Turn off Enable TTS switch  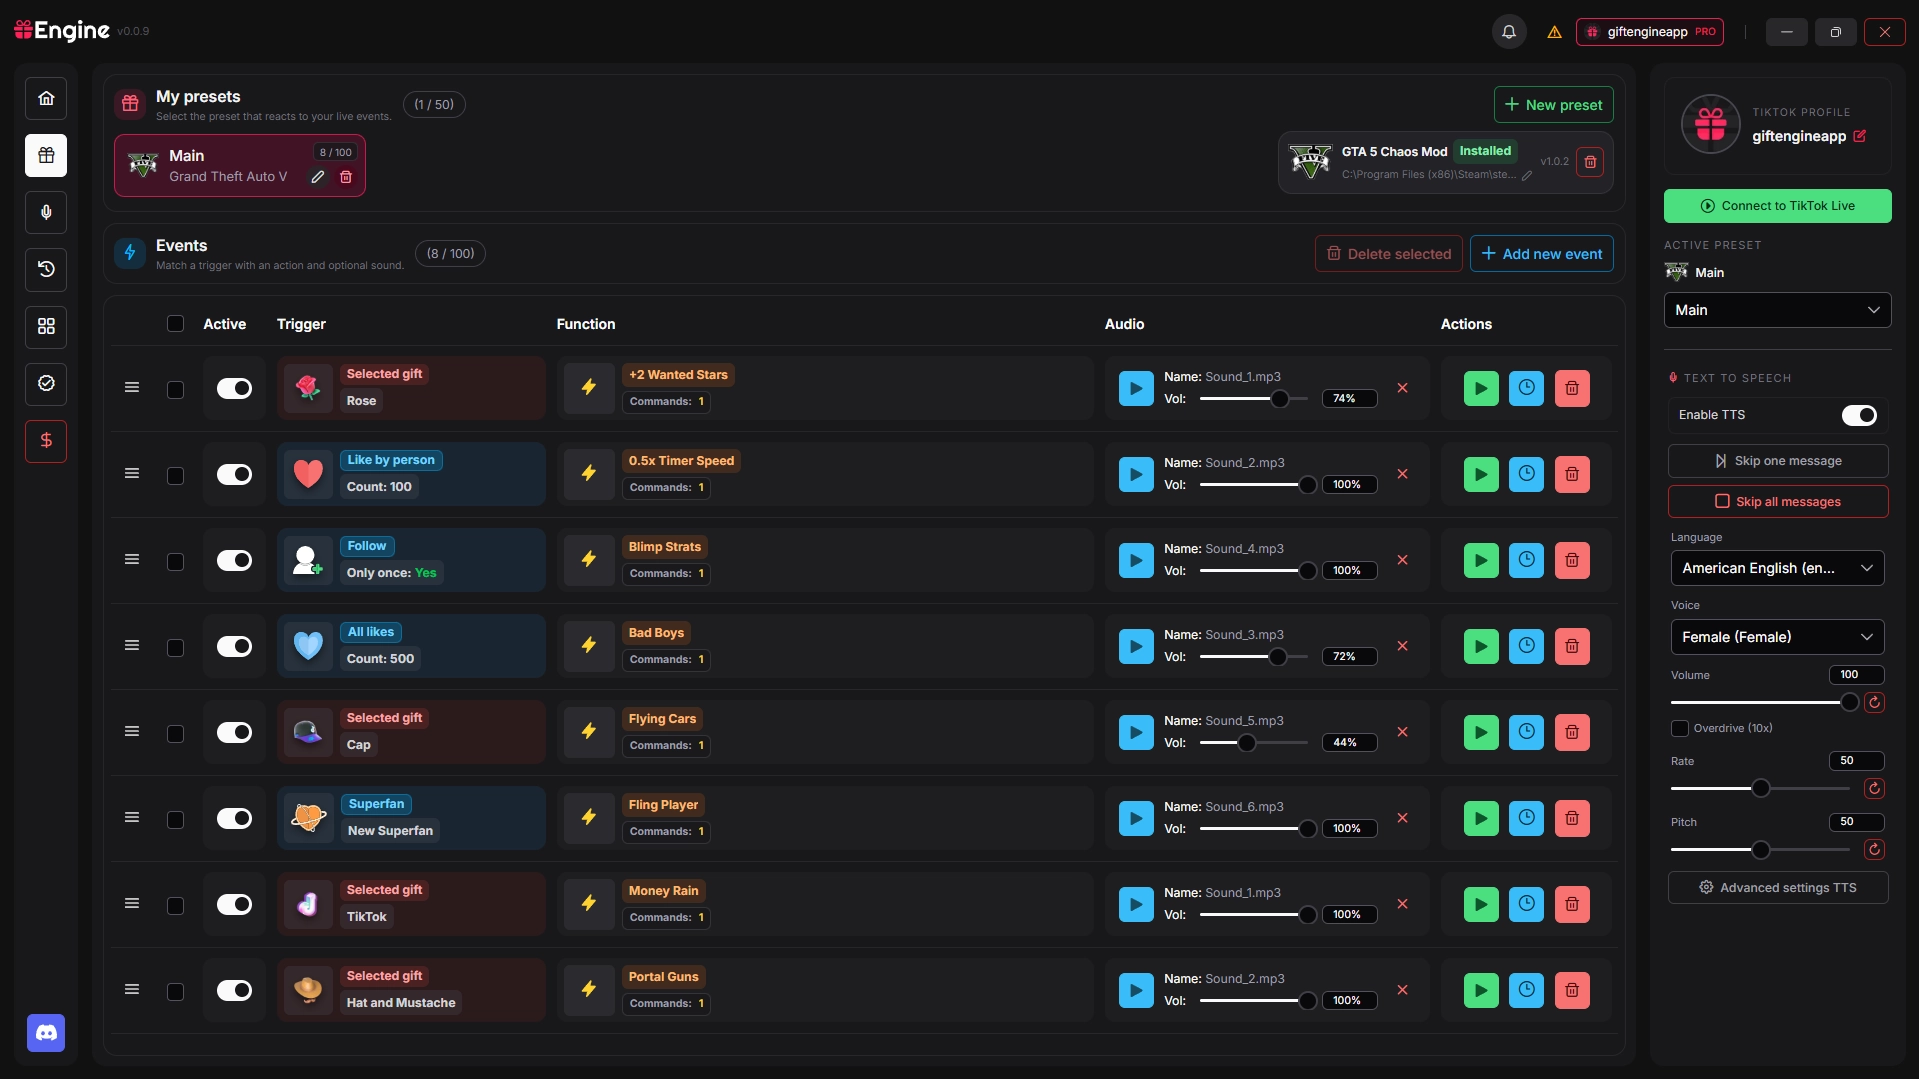tap(1859, 415)
